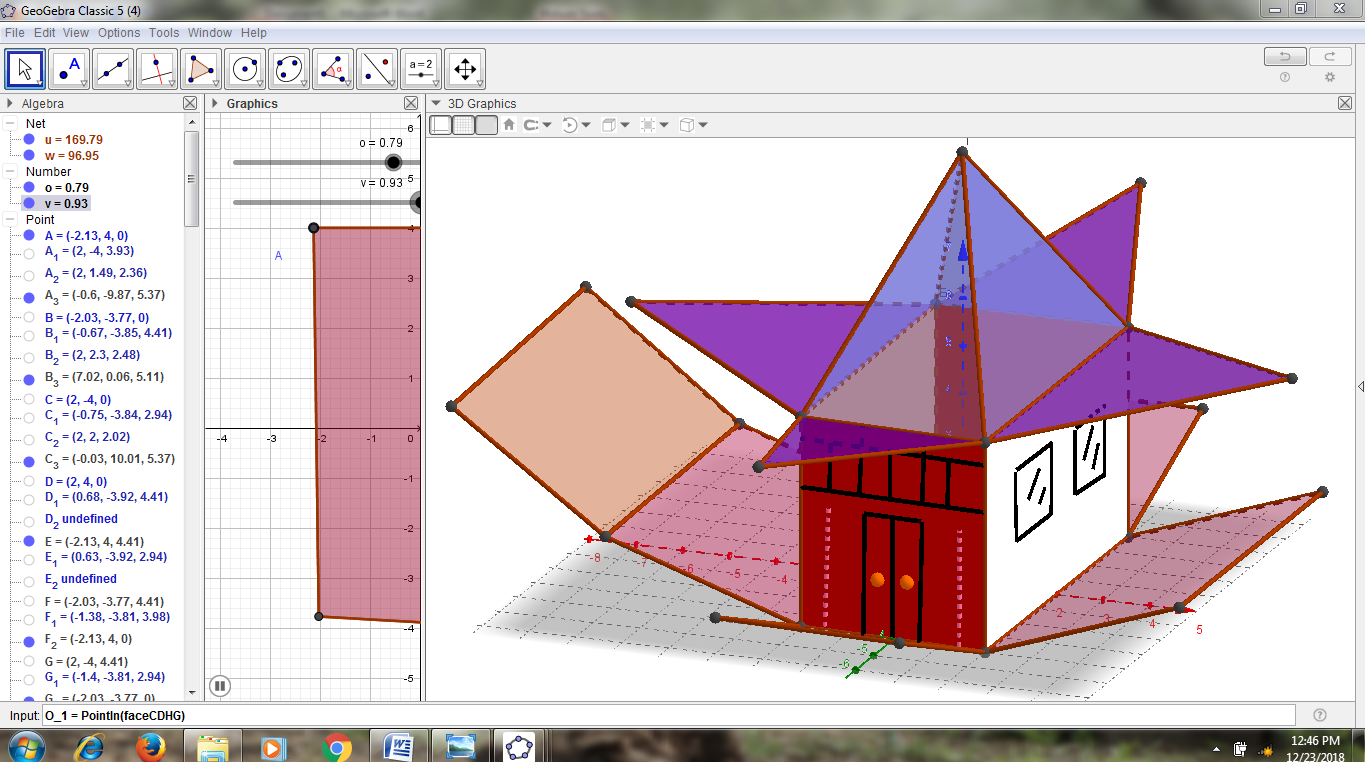
Task: Select the Angle tool
Action: (333, 68)
